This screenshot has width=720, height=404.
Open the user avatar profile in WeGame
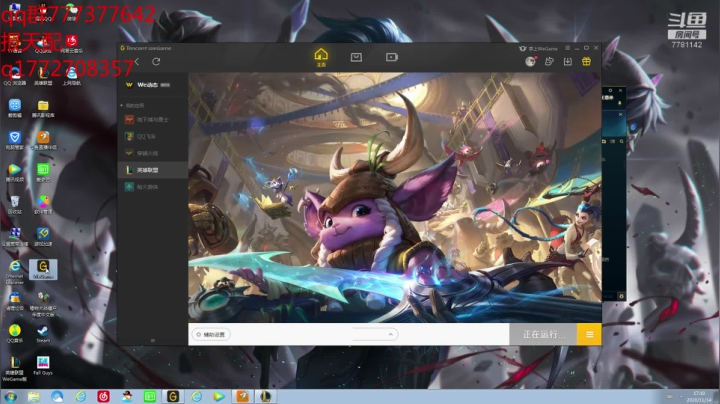click(x=530, y=62)
